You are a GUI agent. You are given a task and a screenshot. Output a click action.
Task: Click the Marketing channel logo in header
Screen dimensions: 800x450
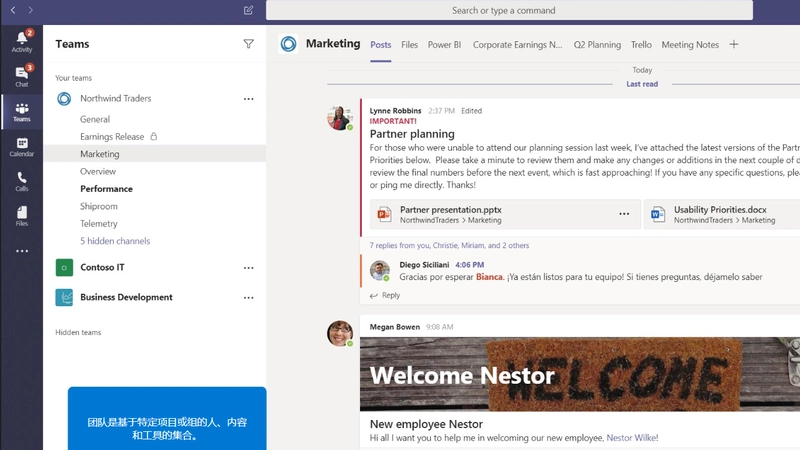(288, 44)
